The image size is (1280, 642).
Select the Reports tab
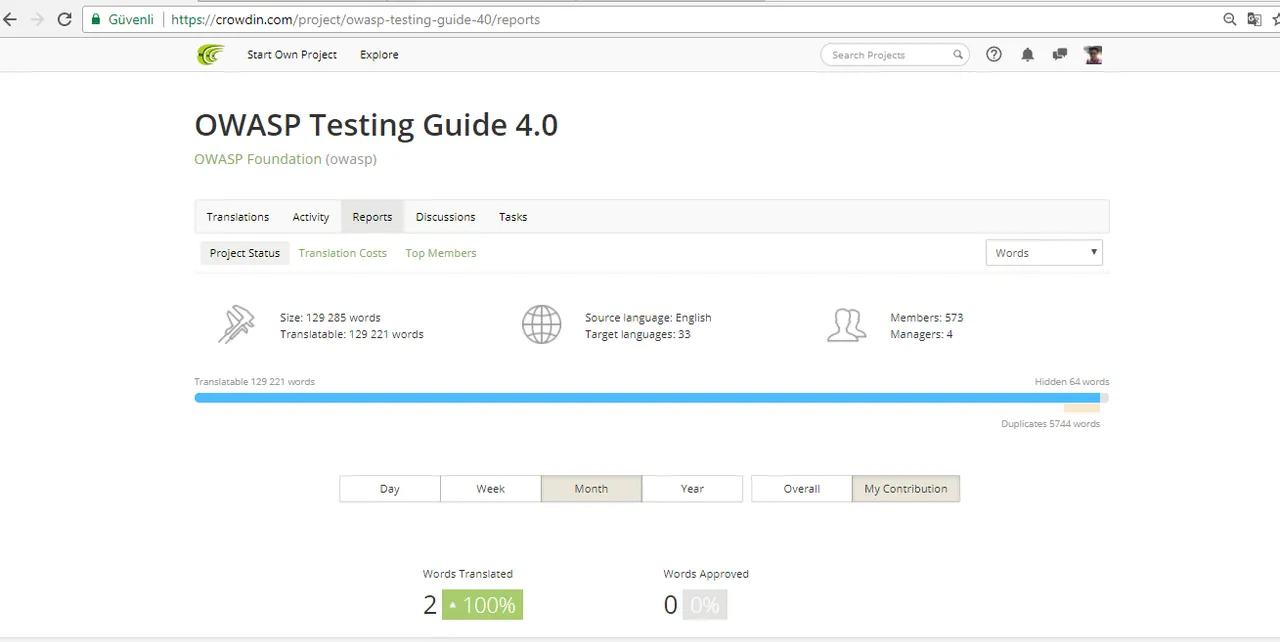tap(372, 217)
